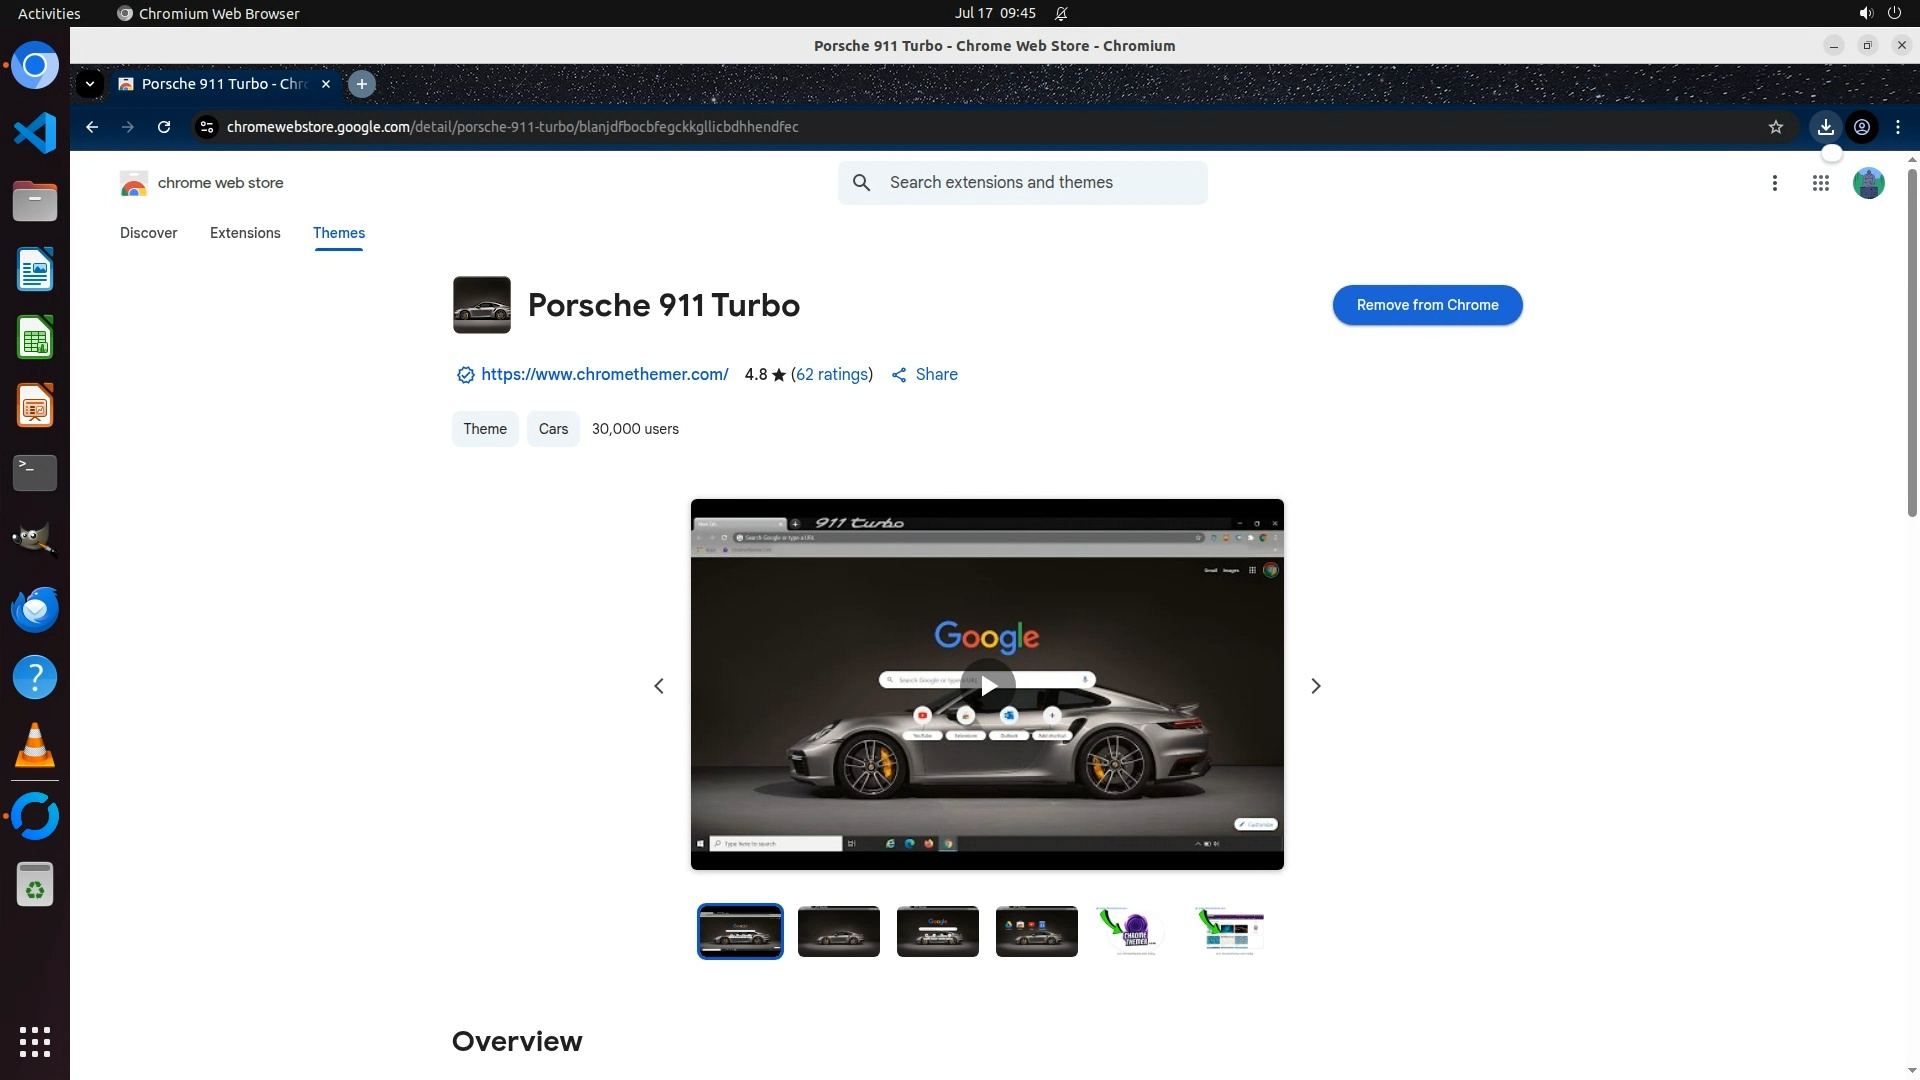Viewport: 1920px width, 1080px height.
Task: View site information icon in address bar
Action: 207,127
